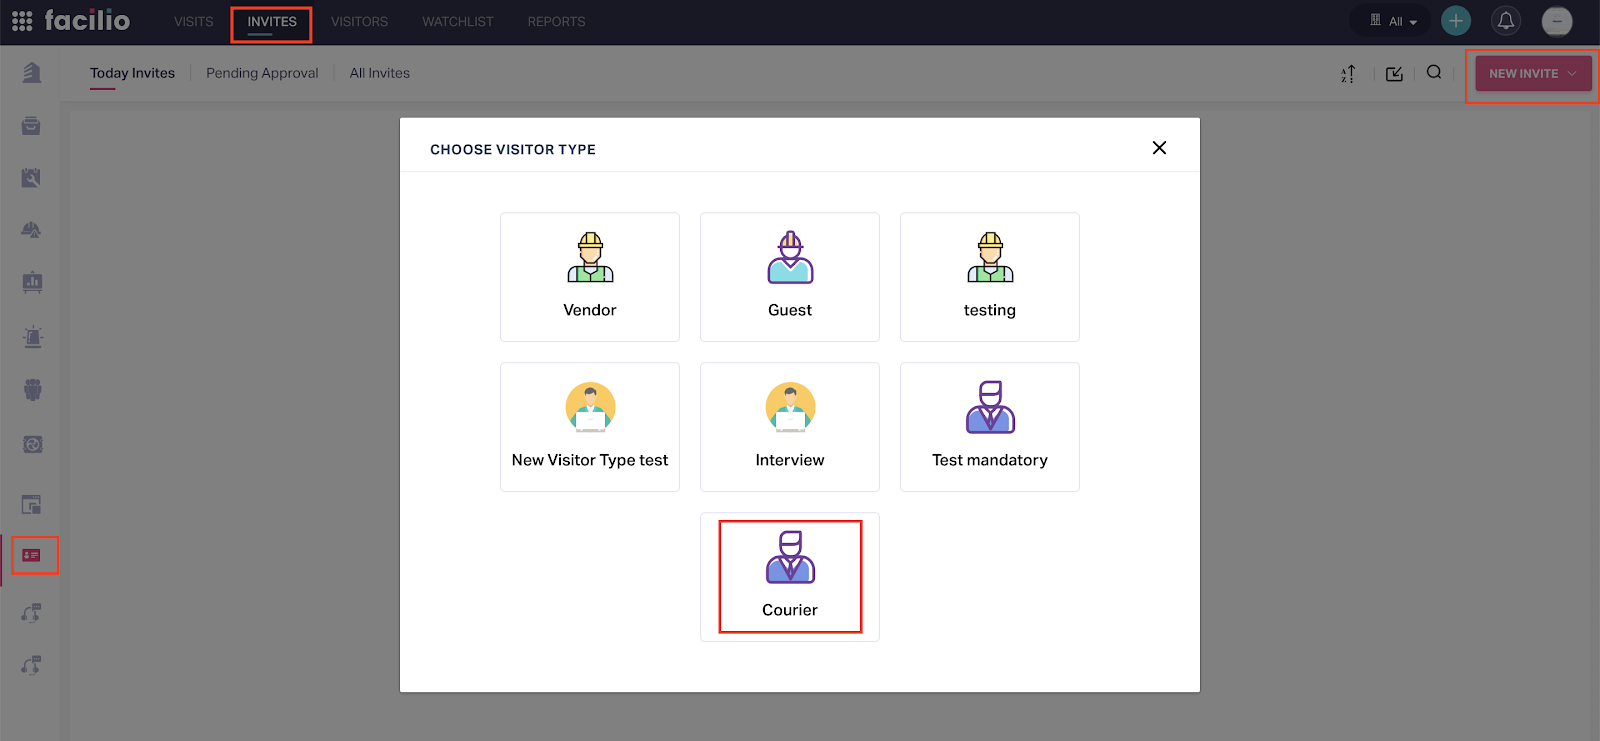Click the edit/select list icon
Image resolution: width=1600 pixels, height=741 pixels.
(x=1395, y=74)
